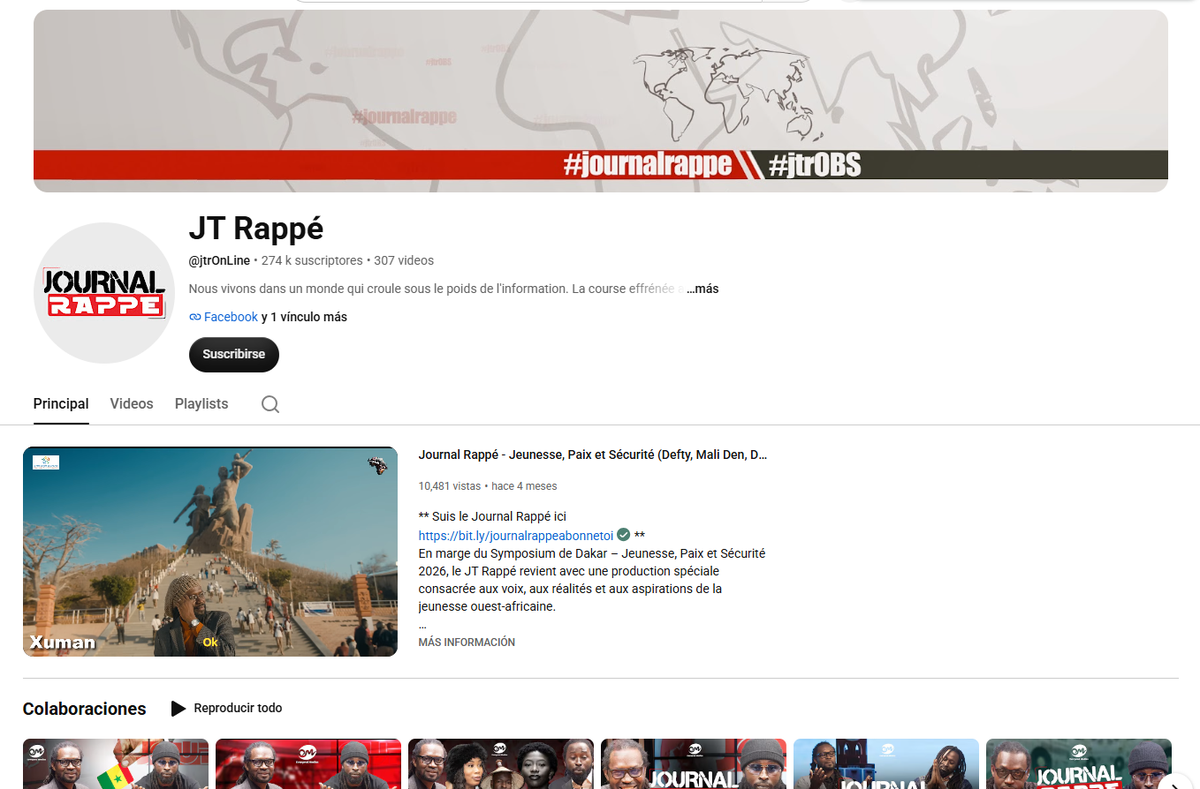Open the Facebook link
This screenshot has height=789, width=1200.
tap(231, 317)
